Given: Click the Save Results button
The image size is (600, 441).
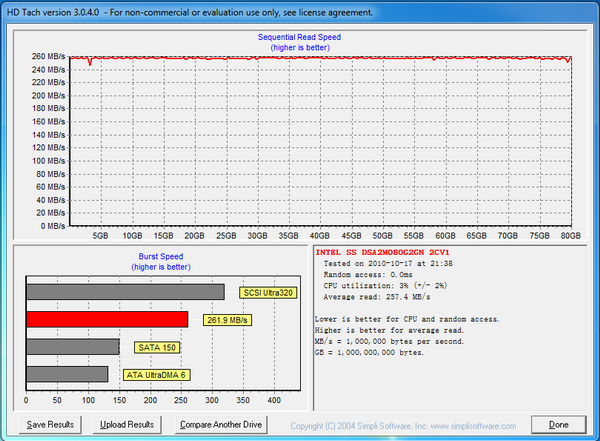Looking at the screenshot, I should pos(50,425).
